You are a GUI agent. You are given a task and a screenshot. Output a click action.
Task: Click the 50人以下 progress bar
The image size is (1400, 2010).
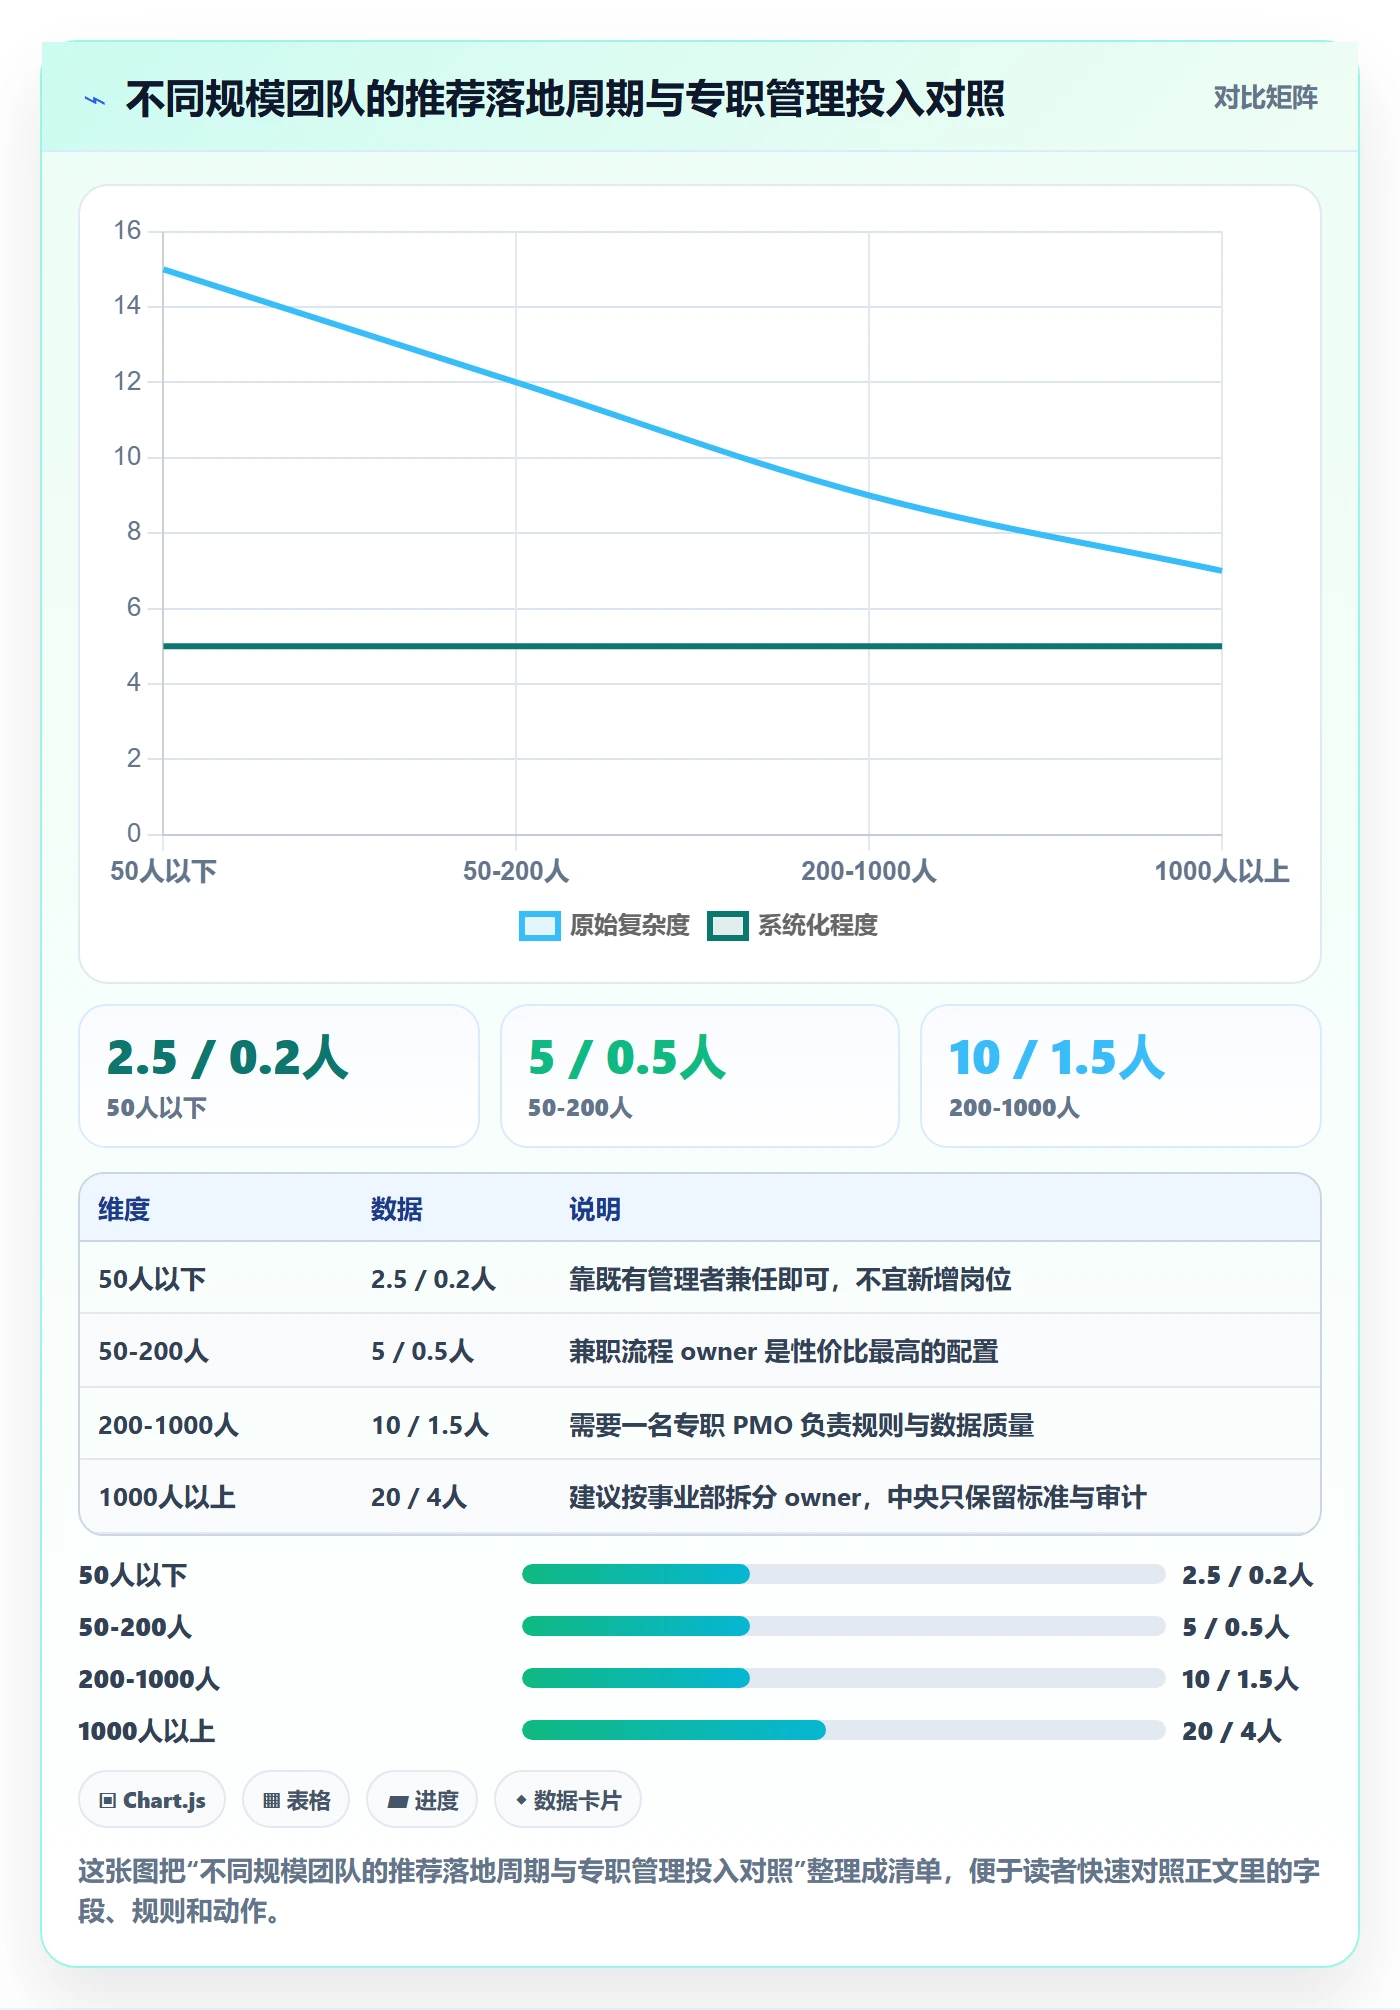tap(843, 1574)
